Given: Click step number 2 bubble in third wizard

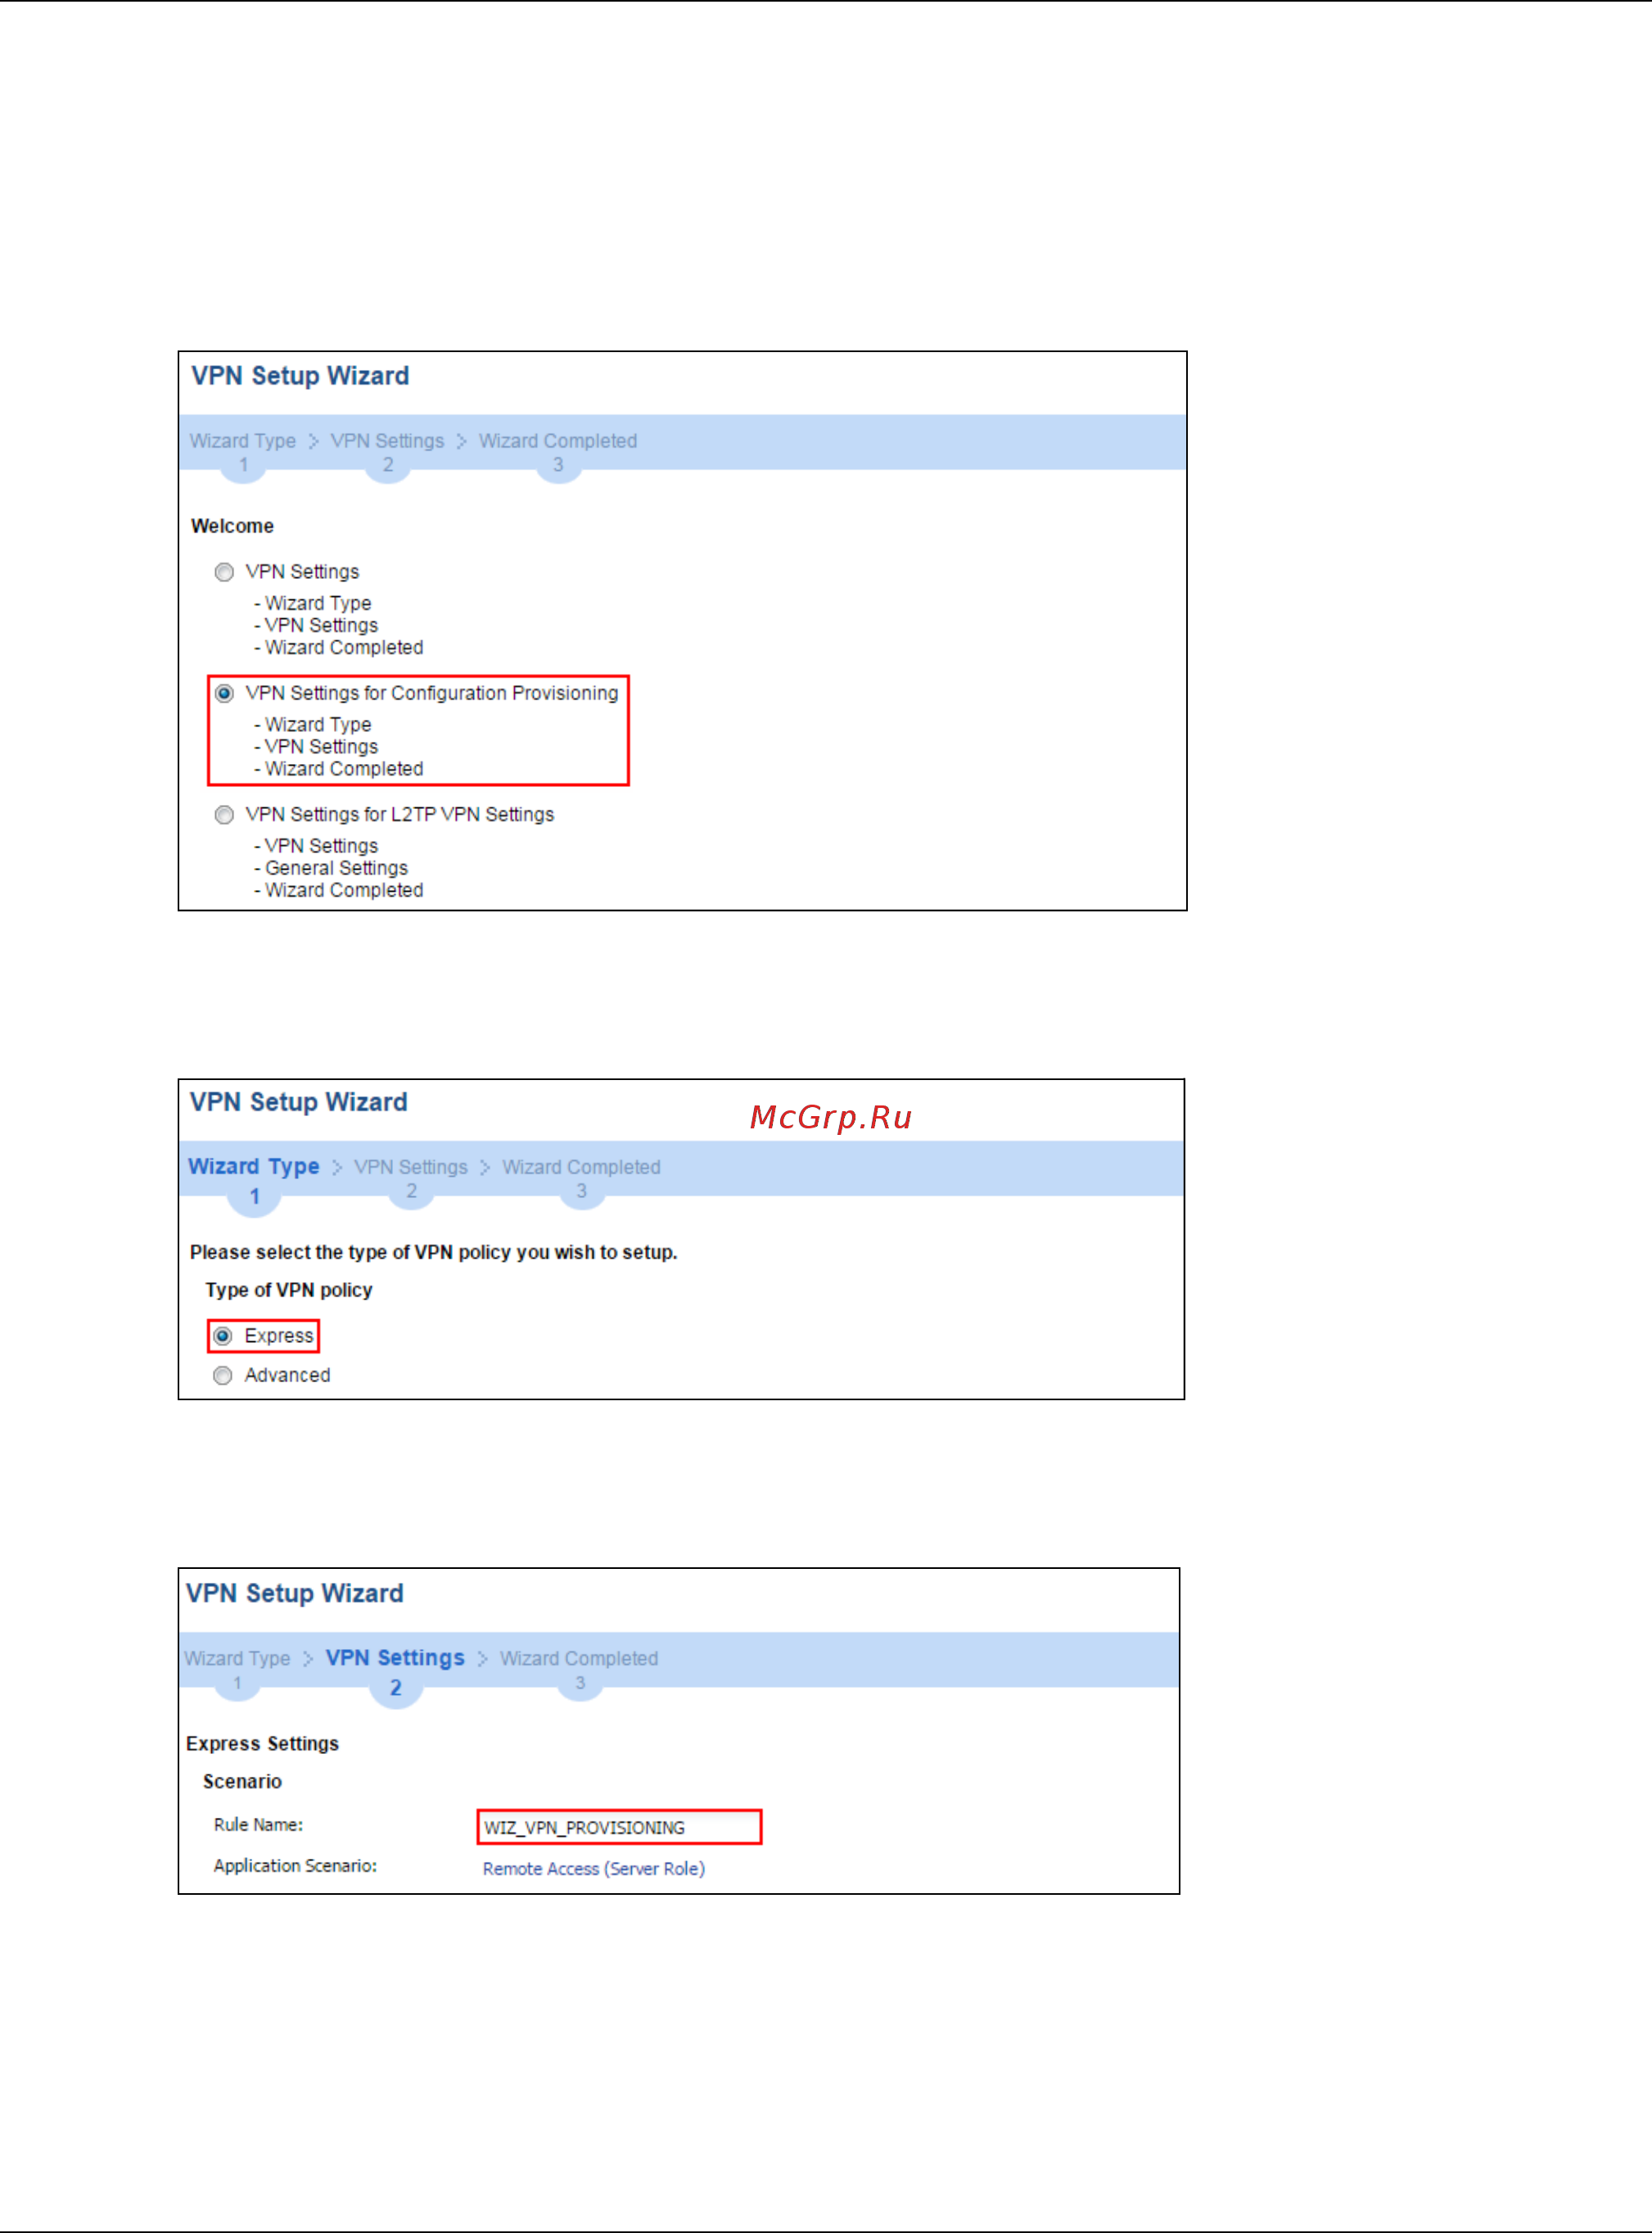Looking at the screenshot, I should 396,1688.
